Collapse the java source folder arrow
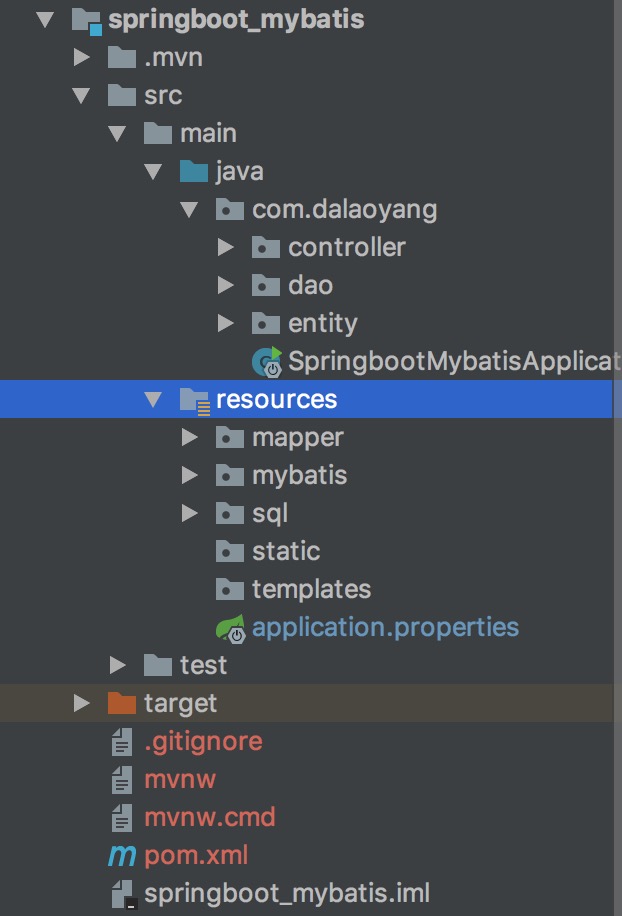Image resolution: width=622 pixels, height=916 pixels. tap(154, 172)
